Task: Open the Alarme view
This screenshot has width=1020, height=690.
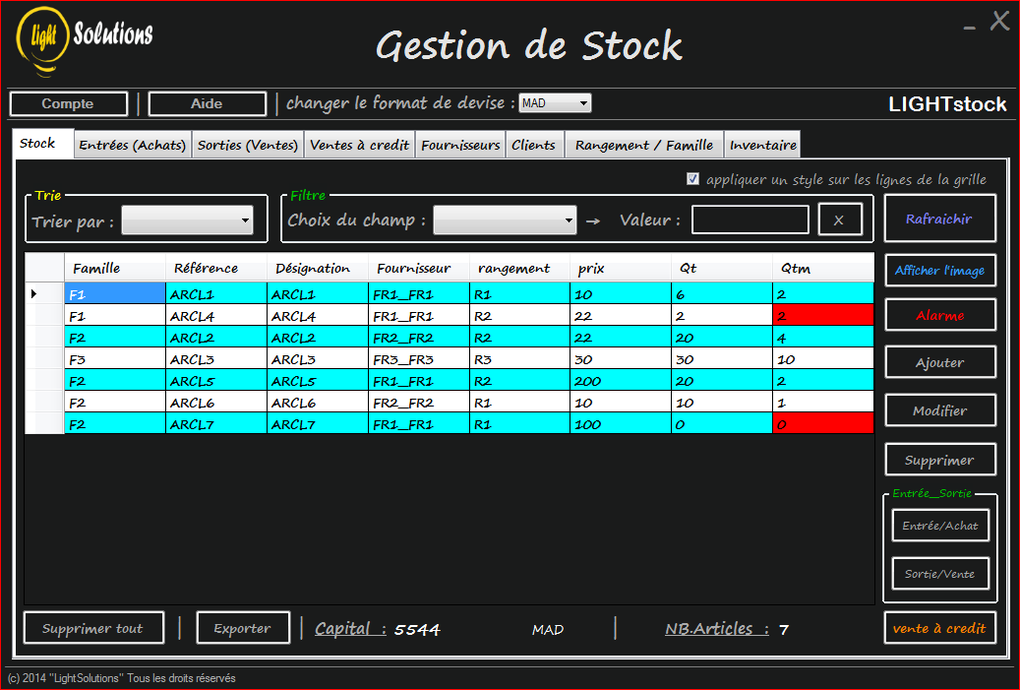Action: tap(939, 314)
